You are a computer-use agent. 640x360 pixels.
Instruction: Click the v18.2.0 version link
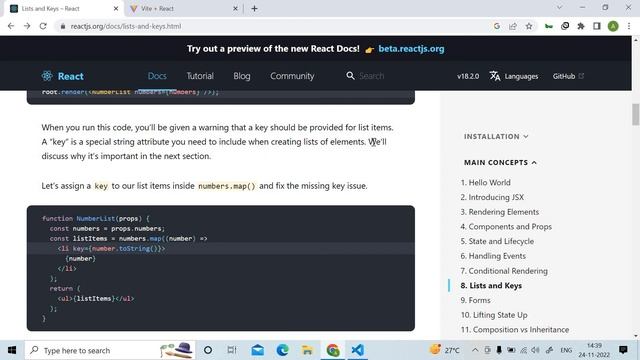(x=468, y=76)
